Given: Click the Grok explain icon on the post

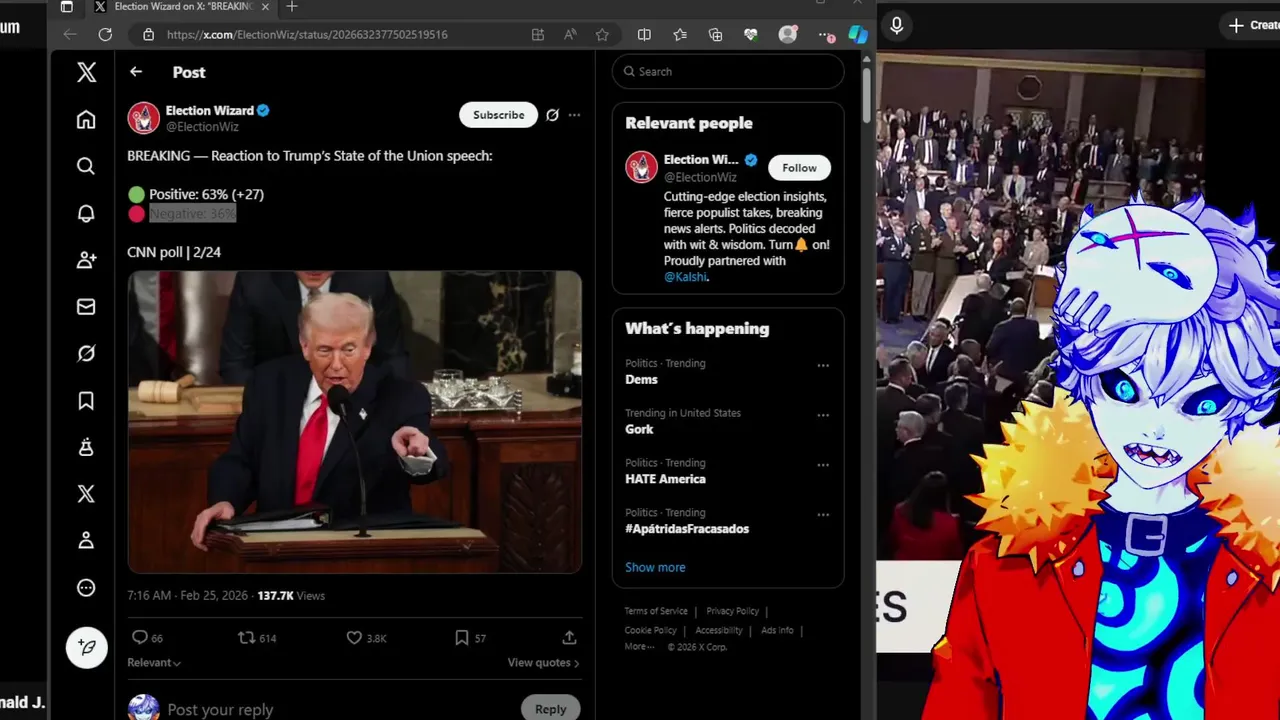Looking at the screenshot, I should tap(552, 115).
